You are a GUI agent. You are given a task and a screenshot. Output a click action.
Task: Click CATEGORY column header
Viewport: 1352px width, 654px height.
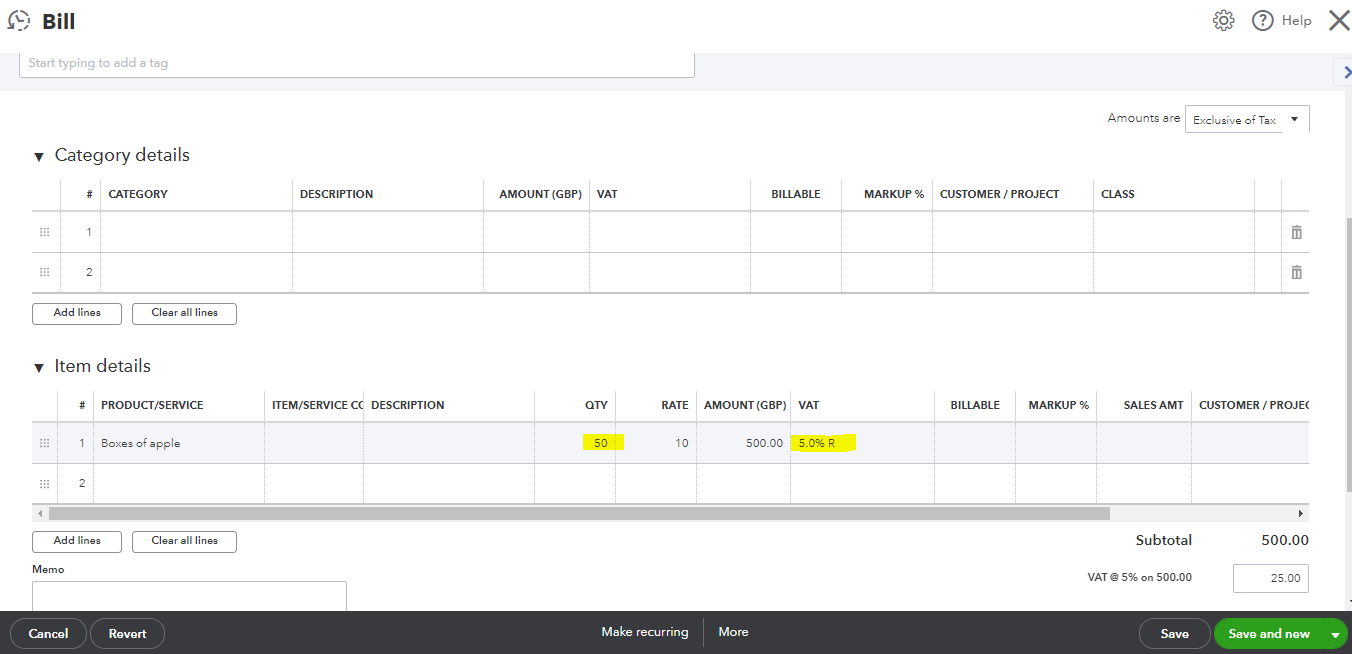tap(138, 194)
